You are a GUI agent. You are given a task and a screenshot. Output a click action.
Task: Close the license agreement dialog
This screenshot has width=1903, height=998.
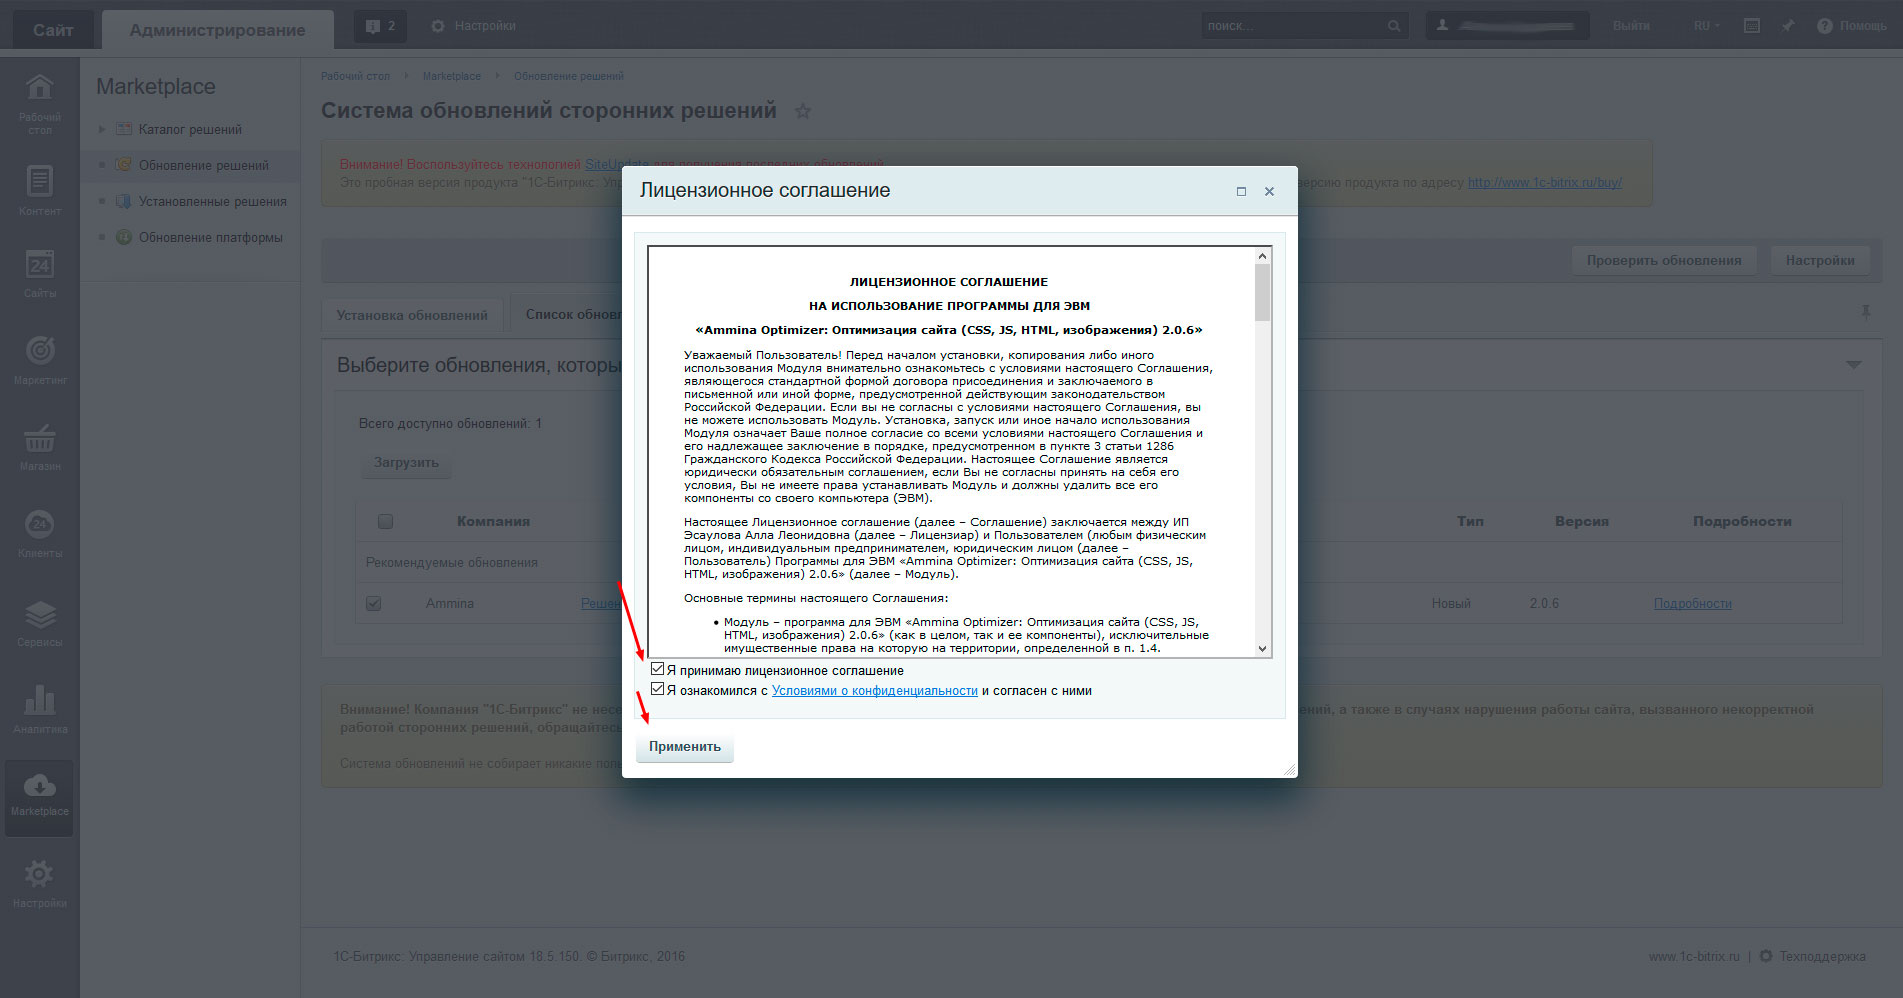coord(1269,191)
